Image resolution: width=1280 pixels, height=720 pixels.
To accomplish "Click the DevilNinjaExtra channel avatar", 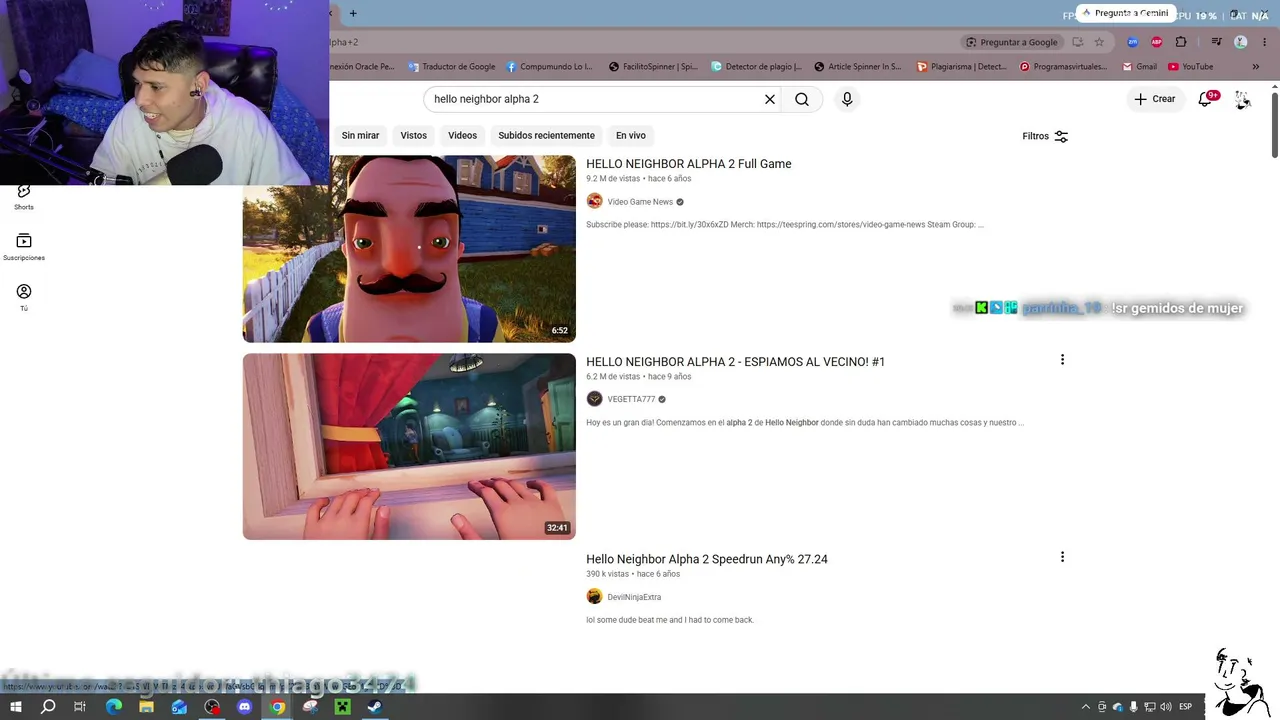I will [594, 597].
